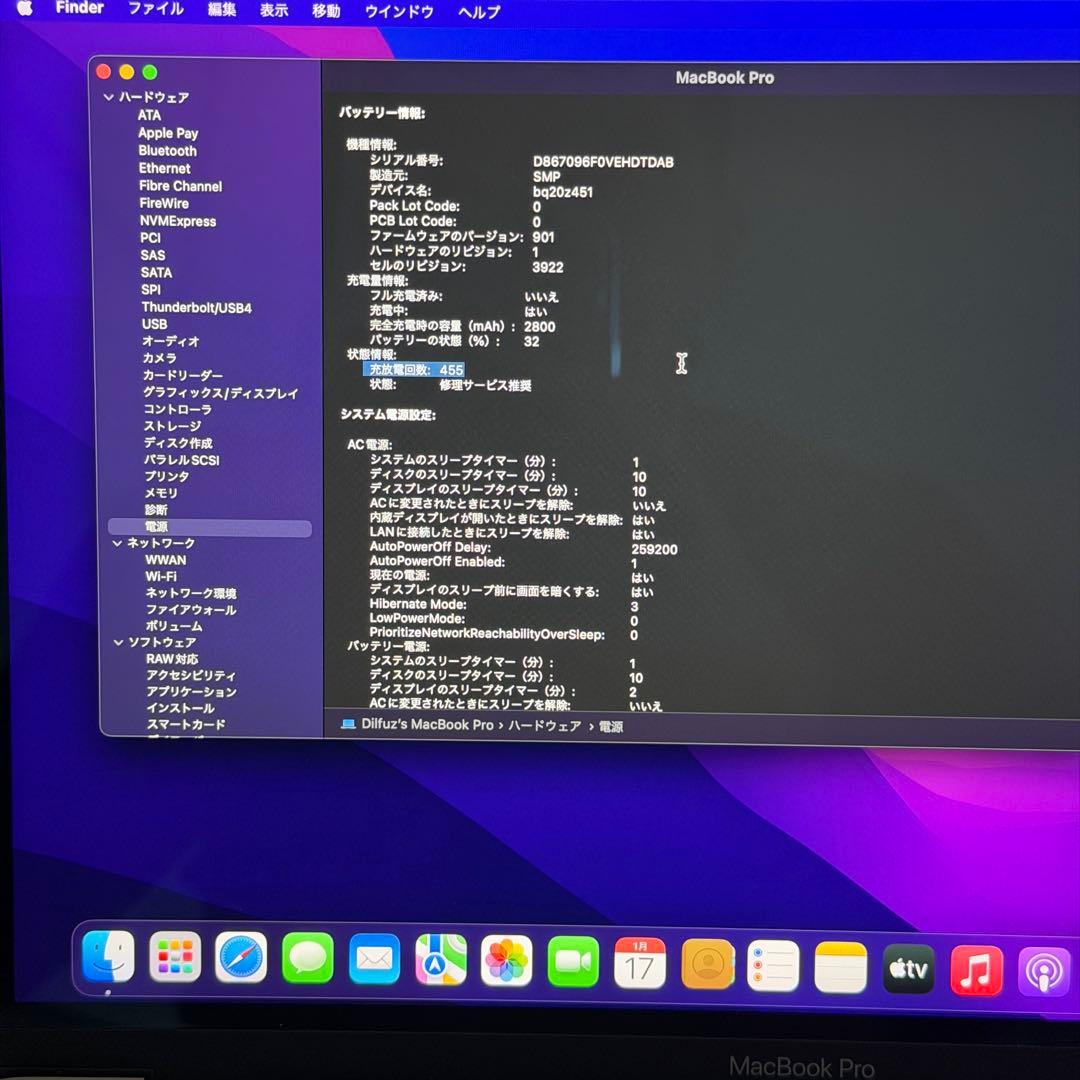Select Wi-Fi in the sidebar
The width and height of the screenshot is (1080, 1080).
pyautogui.click(x=162, y=576)
